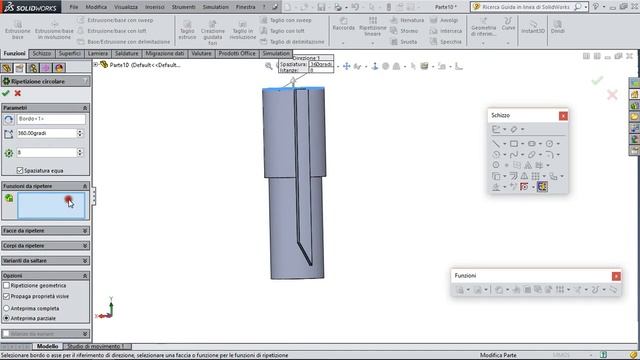Select Line tool in Schizzo panel
This screenshot has width=640, height=360.
tap(496, 144)
